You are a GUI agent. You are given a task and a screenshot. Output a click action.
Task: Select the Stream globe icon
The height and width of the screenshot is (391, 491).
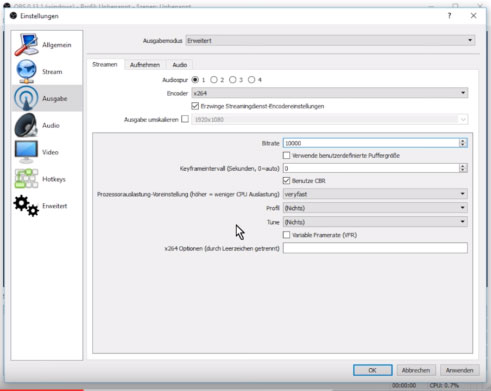click(26, 71)
